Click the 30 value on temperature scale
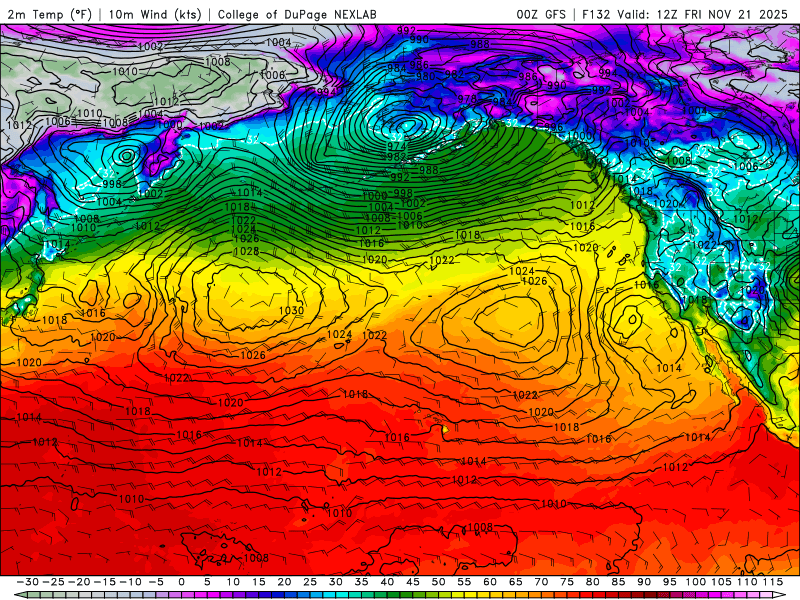800x600 pixels. [335, 582]
